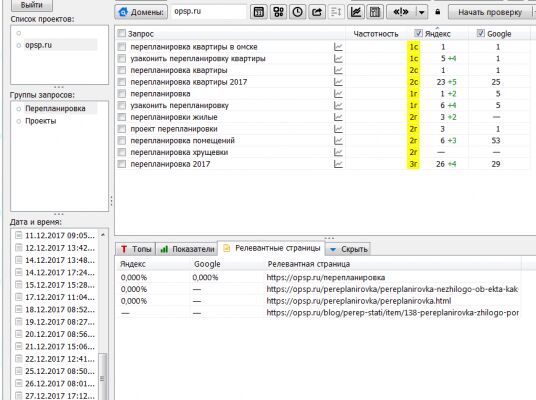Viewport: 536px width, 400px height.
Task: Click the four-squares groups icon in toolbar
Action: (x=278, y=12)
